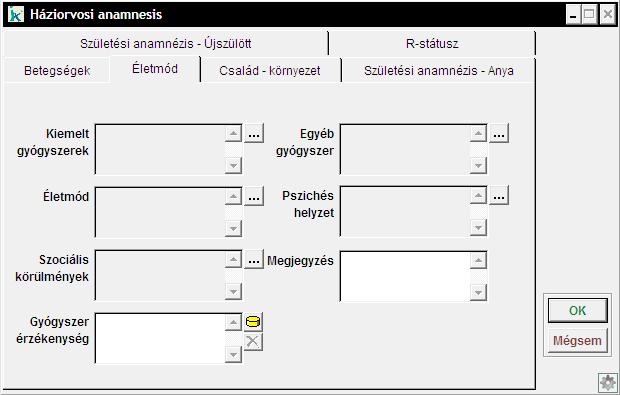620x395 pixels.
Task: Open Születési anamnézis - Újszülött tab
Action: pos(166,43)
